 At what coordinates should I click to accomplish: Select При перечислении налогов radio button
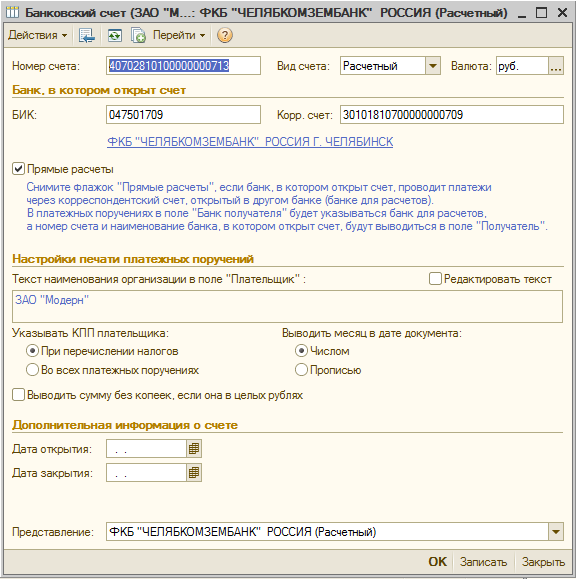(32, 351)
